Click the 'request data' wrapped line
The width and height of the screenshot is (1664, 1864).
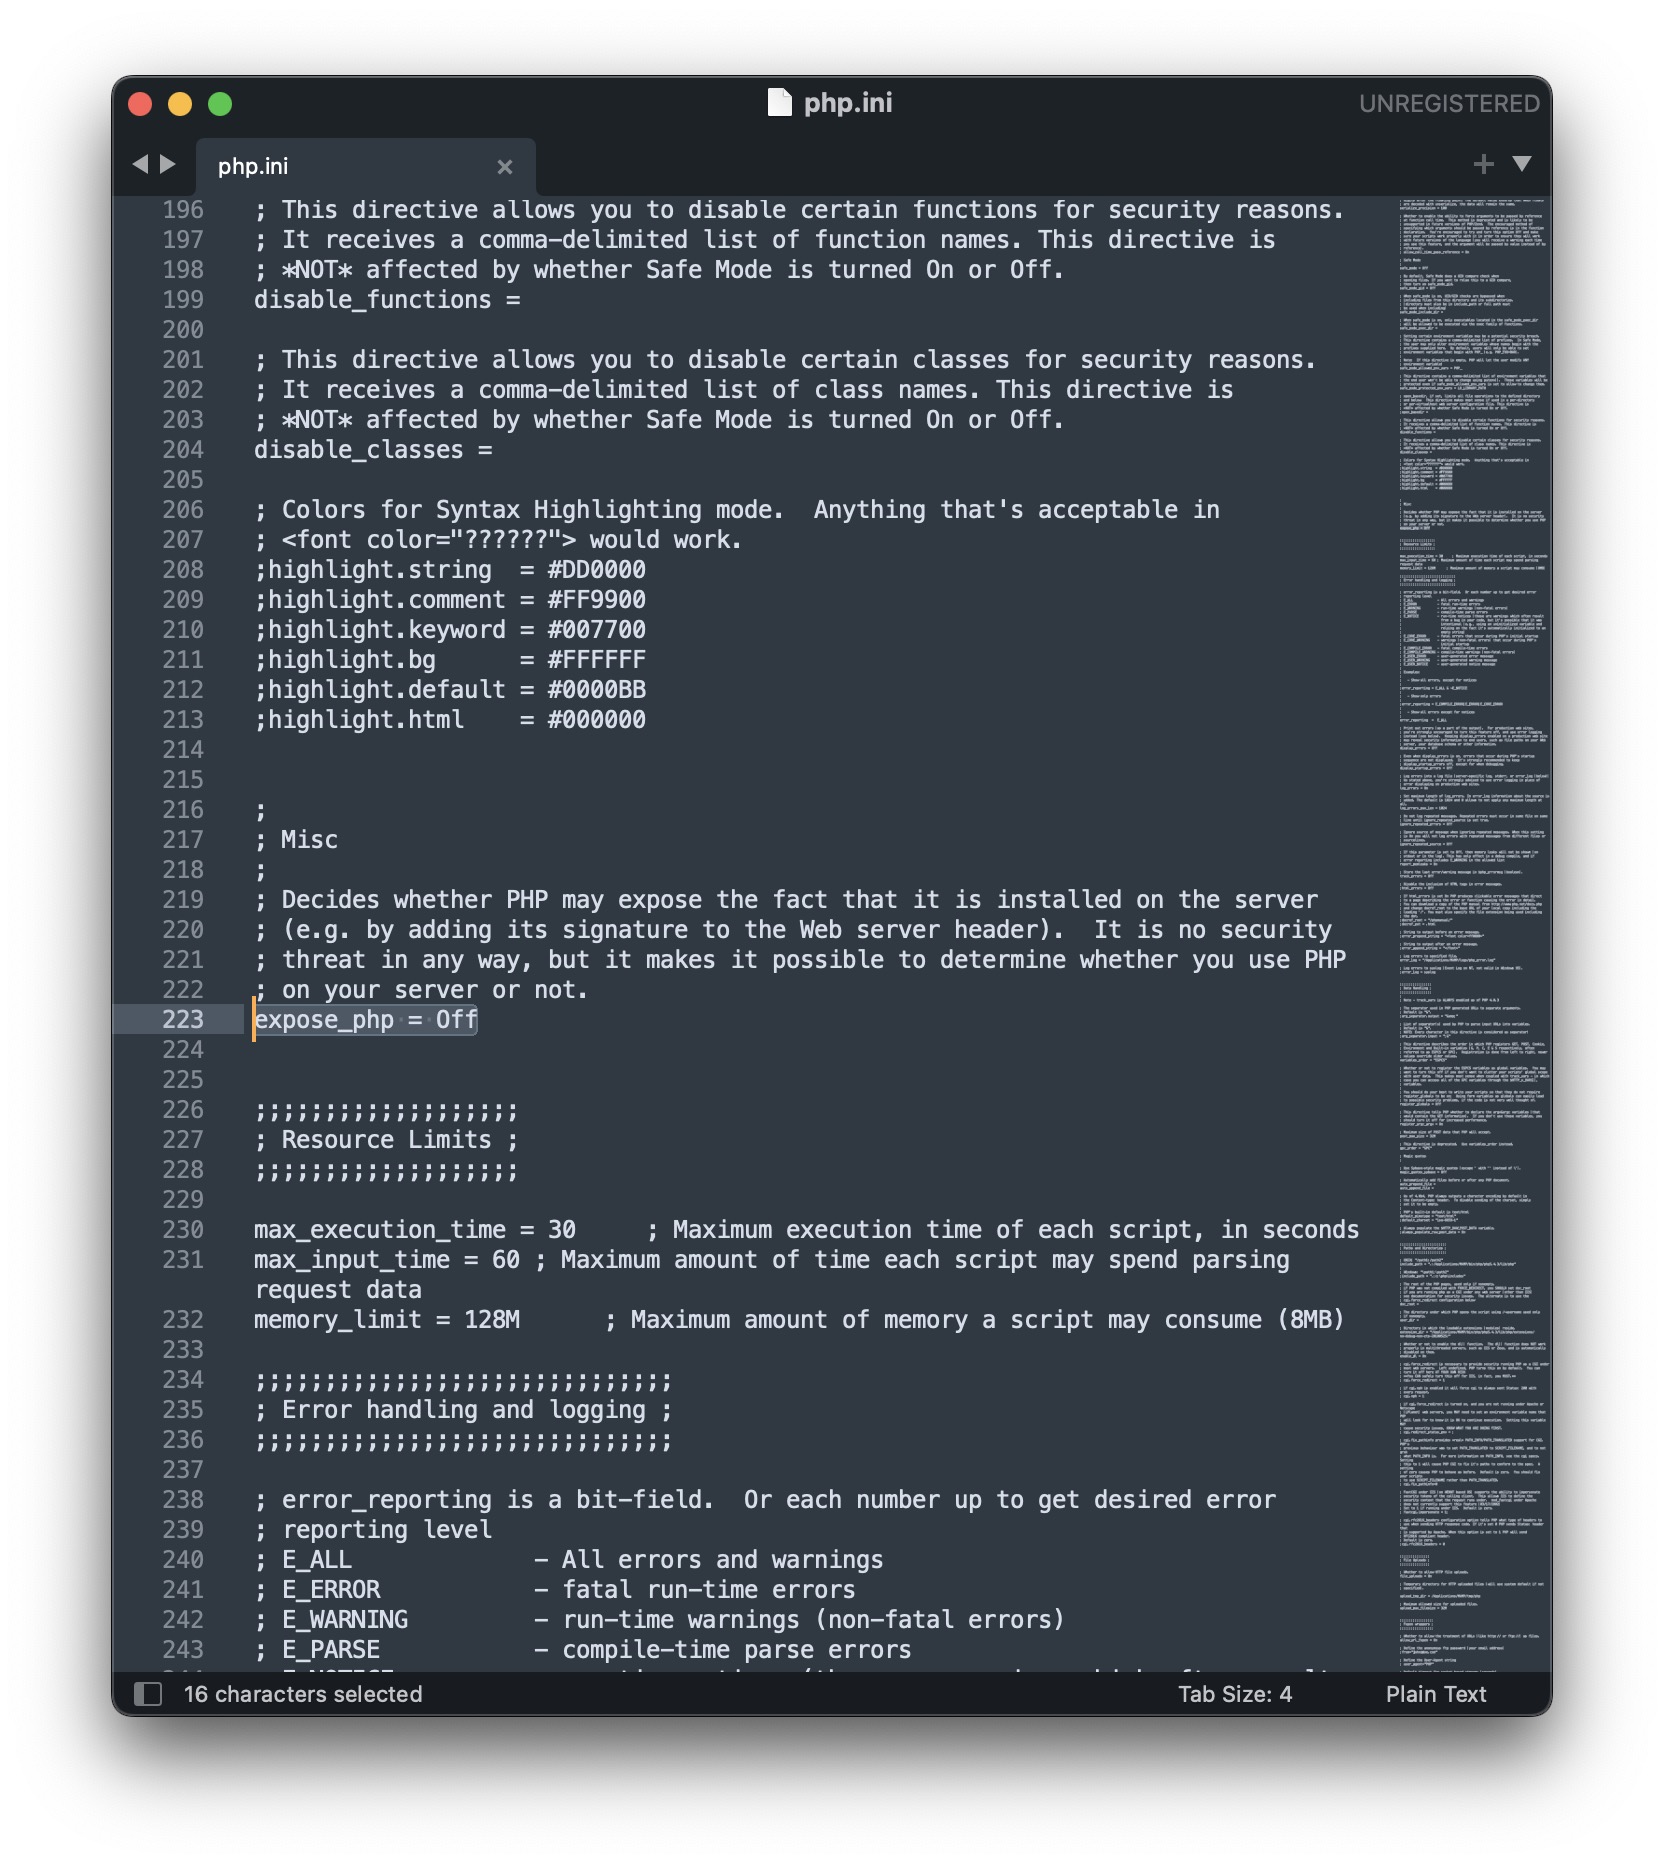pyautogui.click(x=338, y=1289)
